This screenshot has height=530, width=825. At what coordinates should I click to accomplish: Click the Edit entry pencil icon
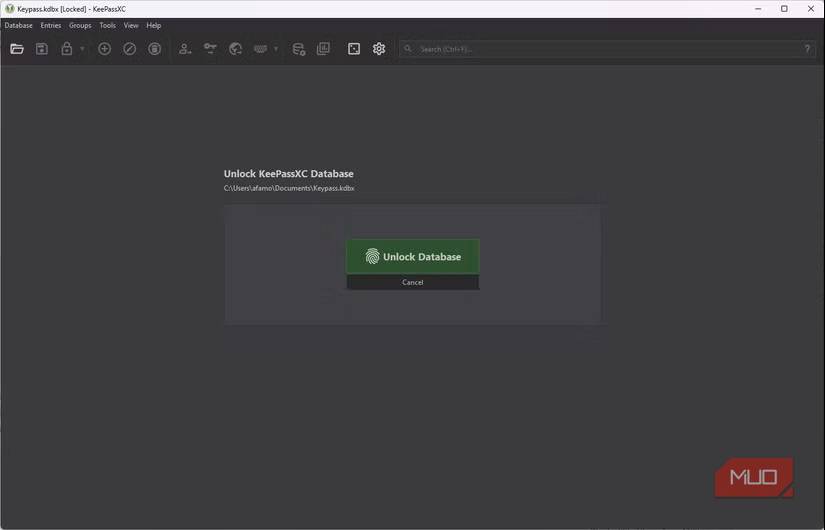click(129, 49)
